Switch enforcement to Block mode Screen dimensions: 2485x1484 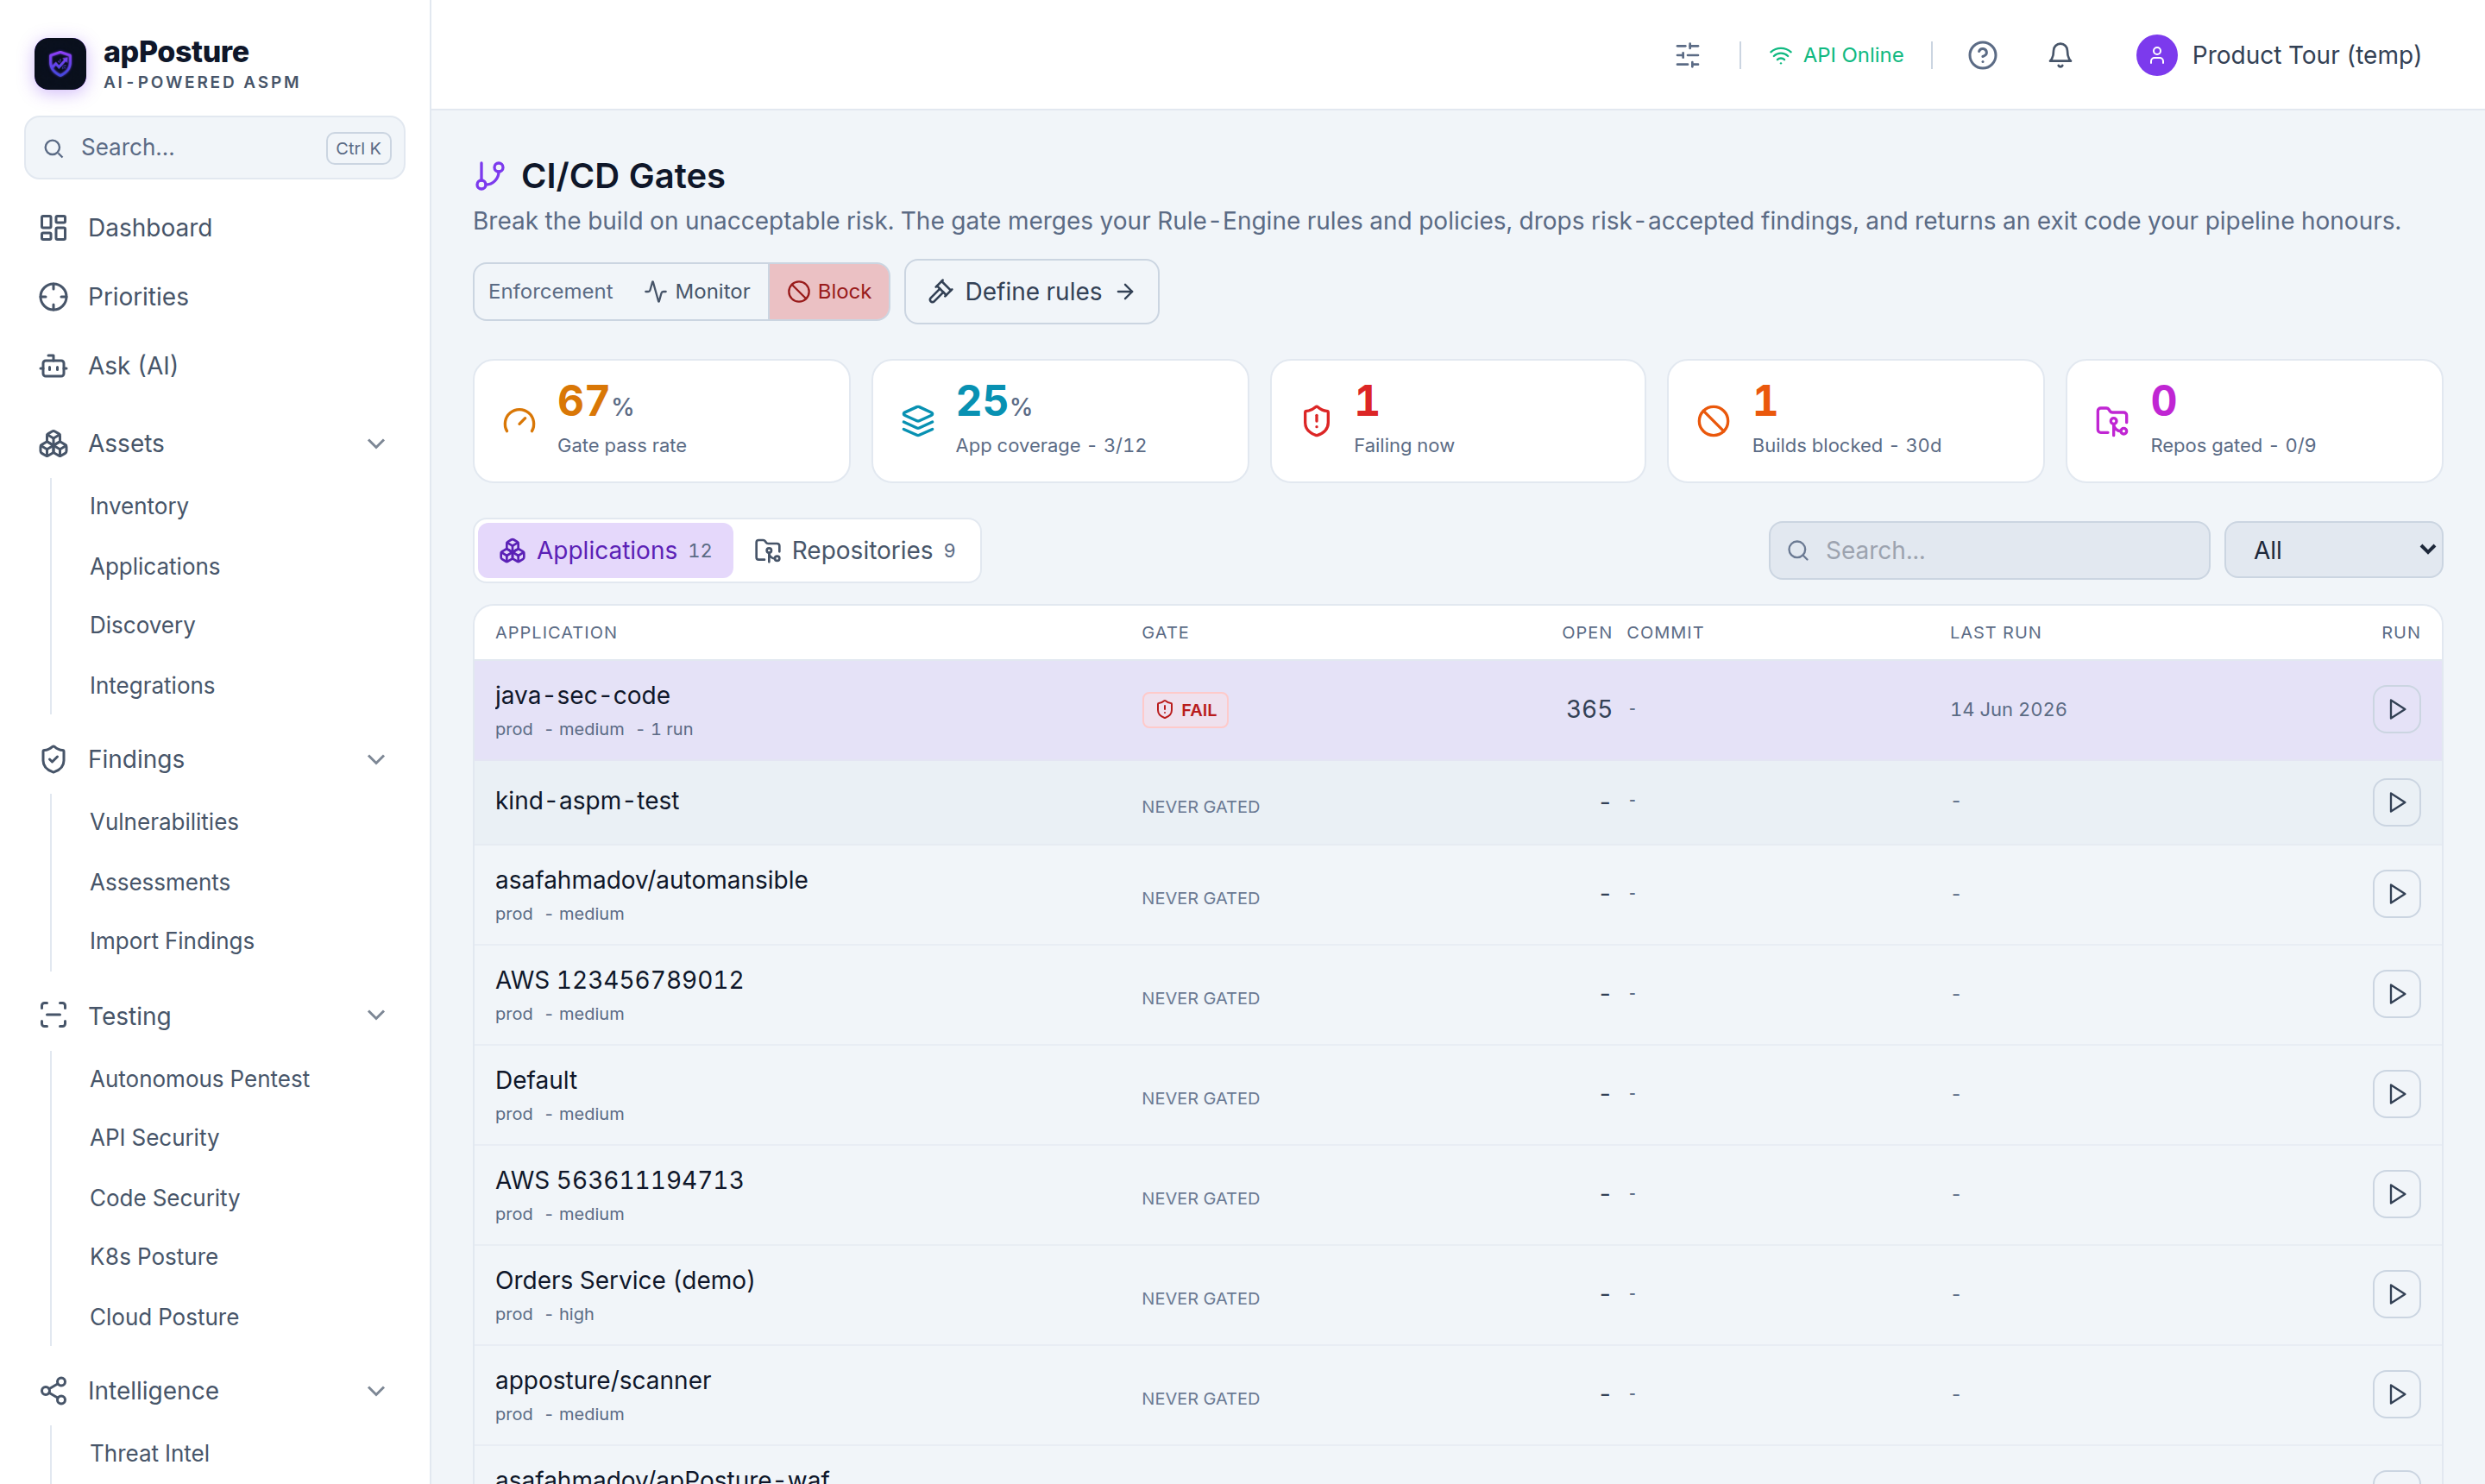point(829,291)
